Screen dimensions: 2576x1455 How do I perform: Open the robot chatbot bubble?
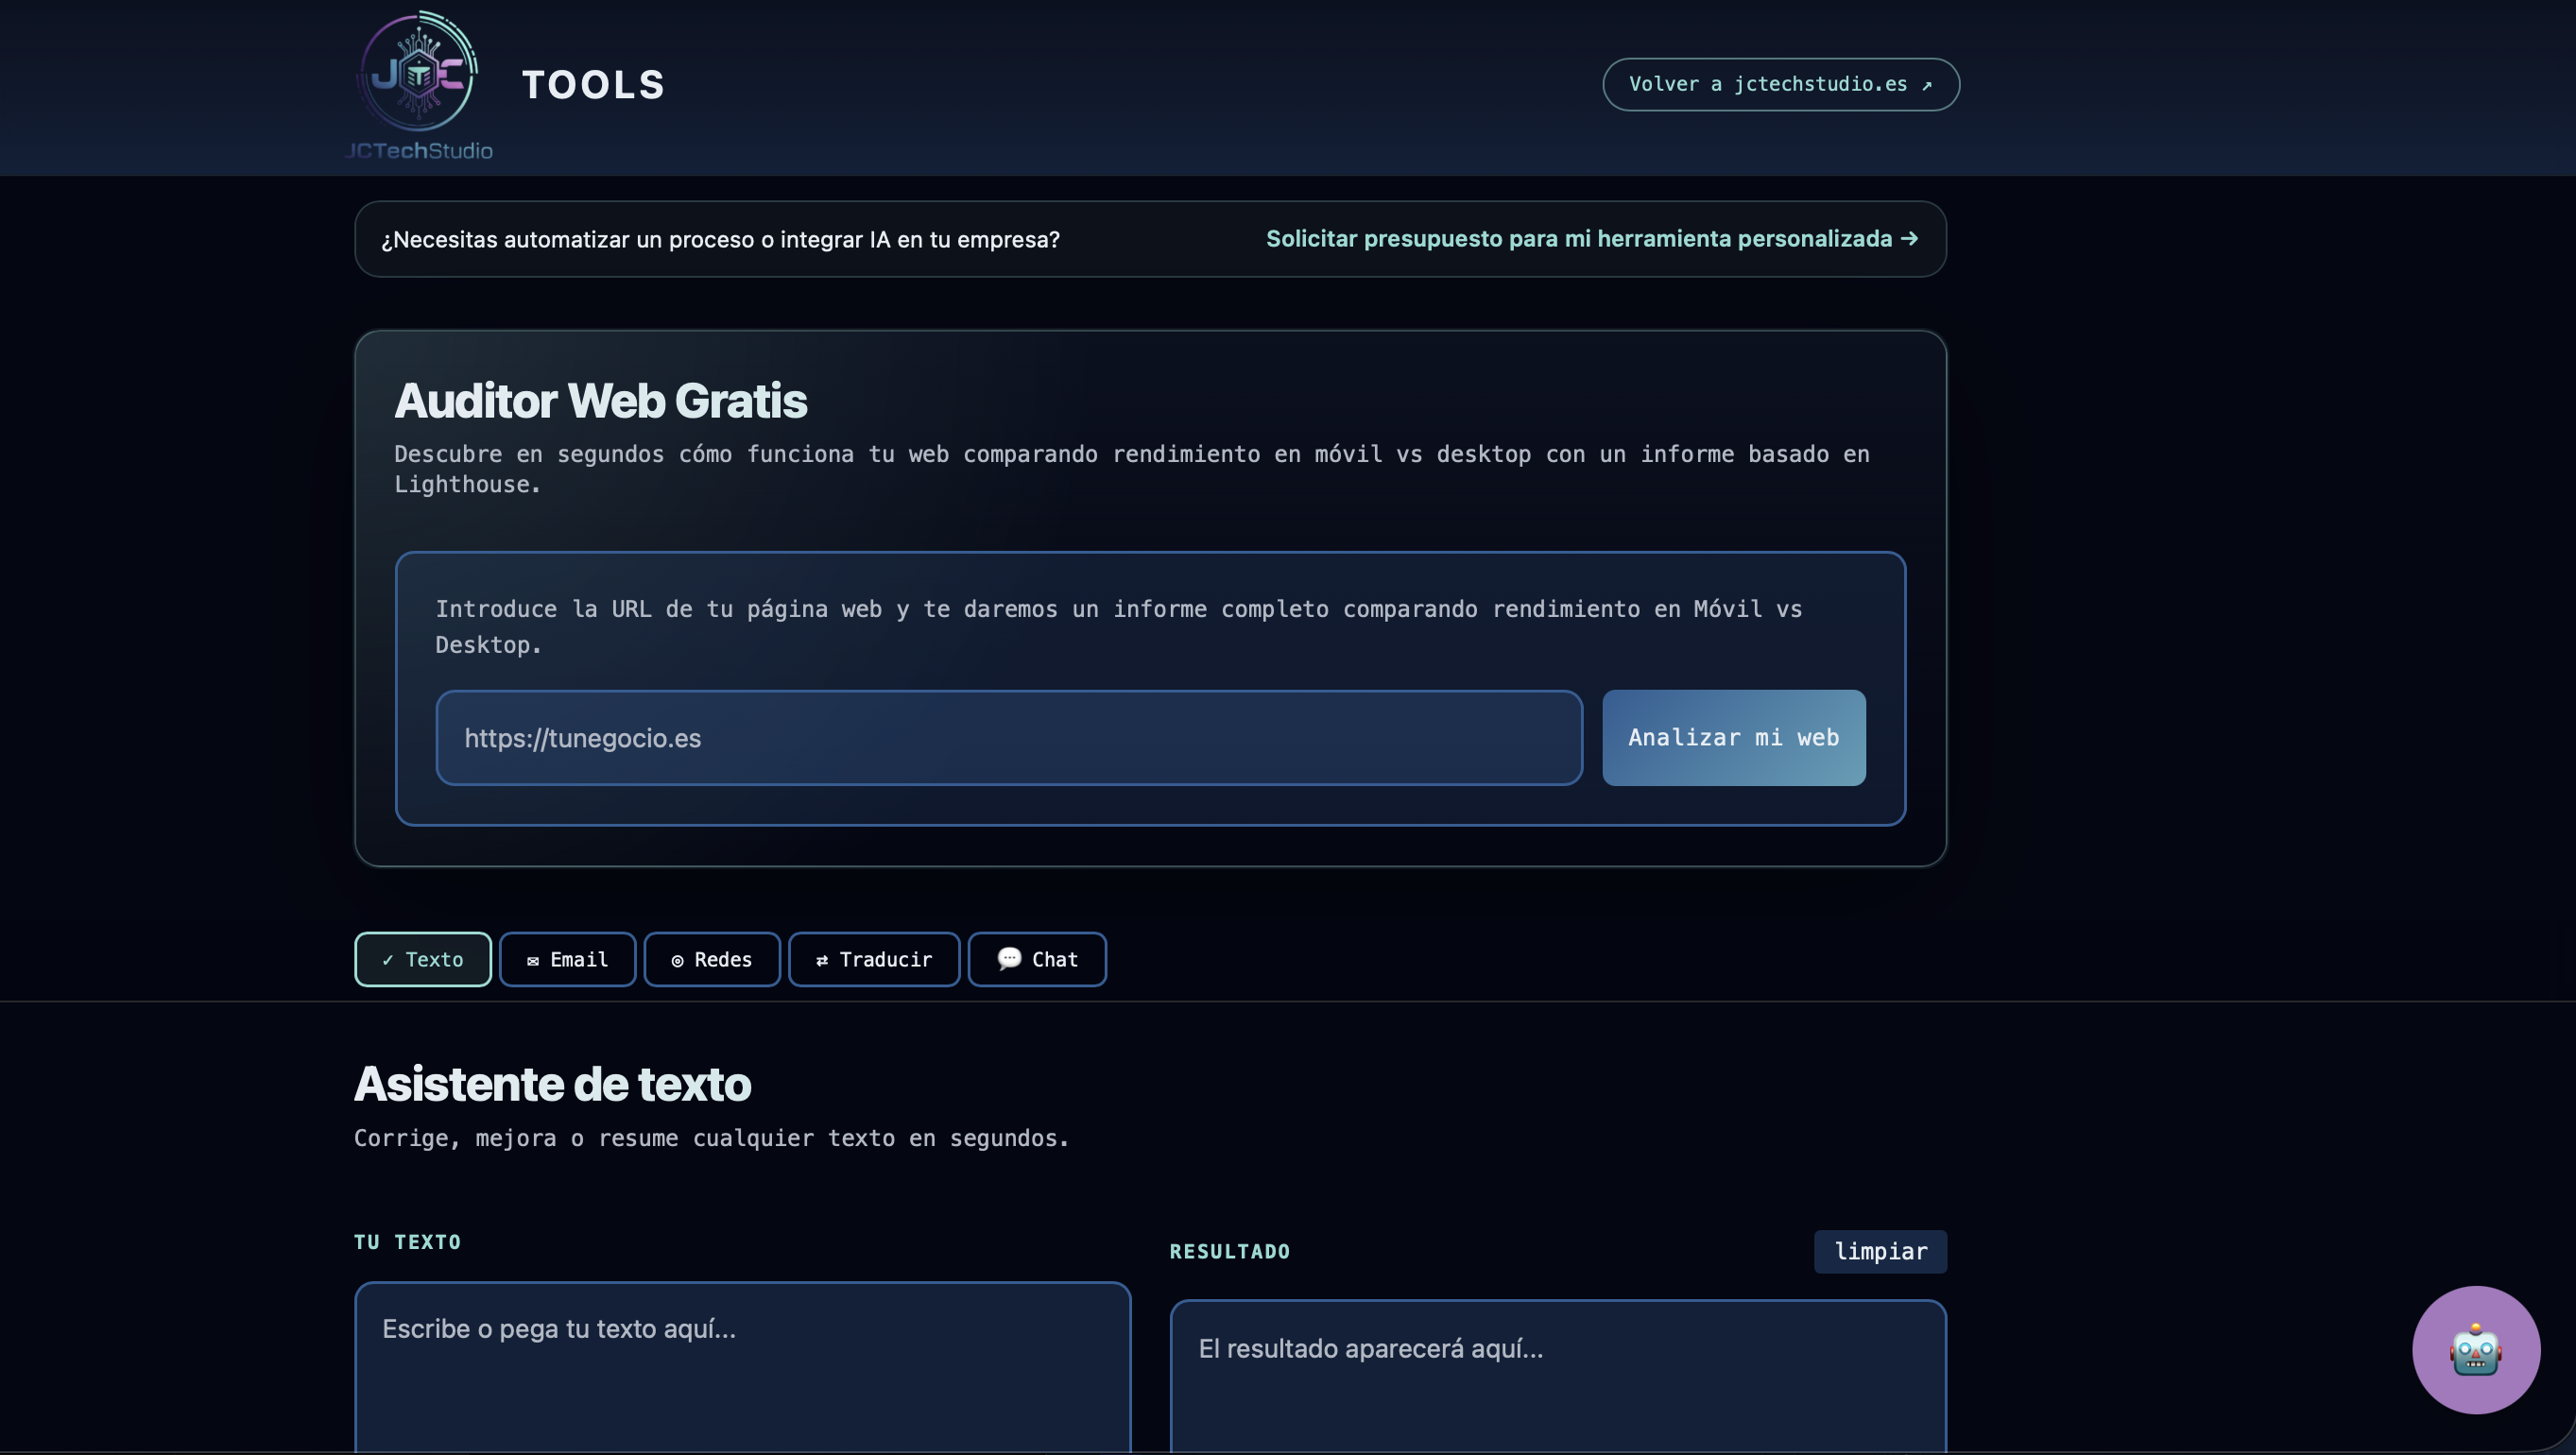(2476, 1349)
